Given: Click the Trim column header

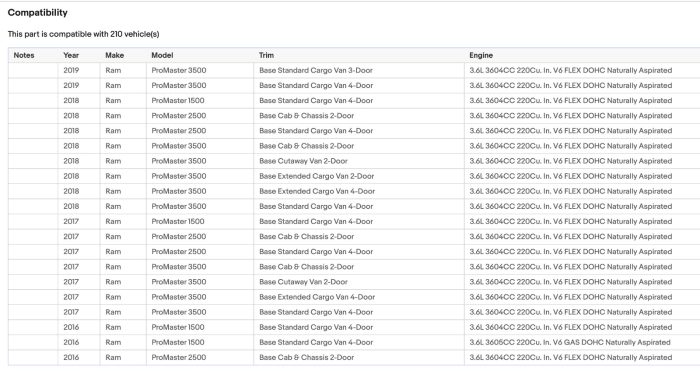Looking at the screenshot, I should click(x=267, y=55).
